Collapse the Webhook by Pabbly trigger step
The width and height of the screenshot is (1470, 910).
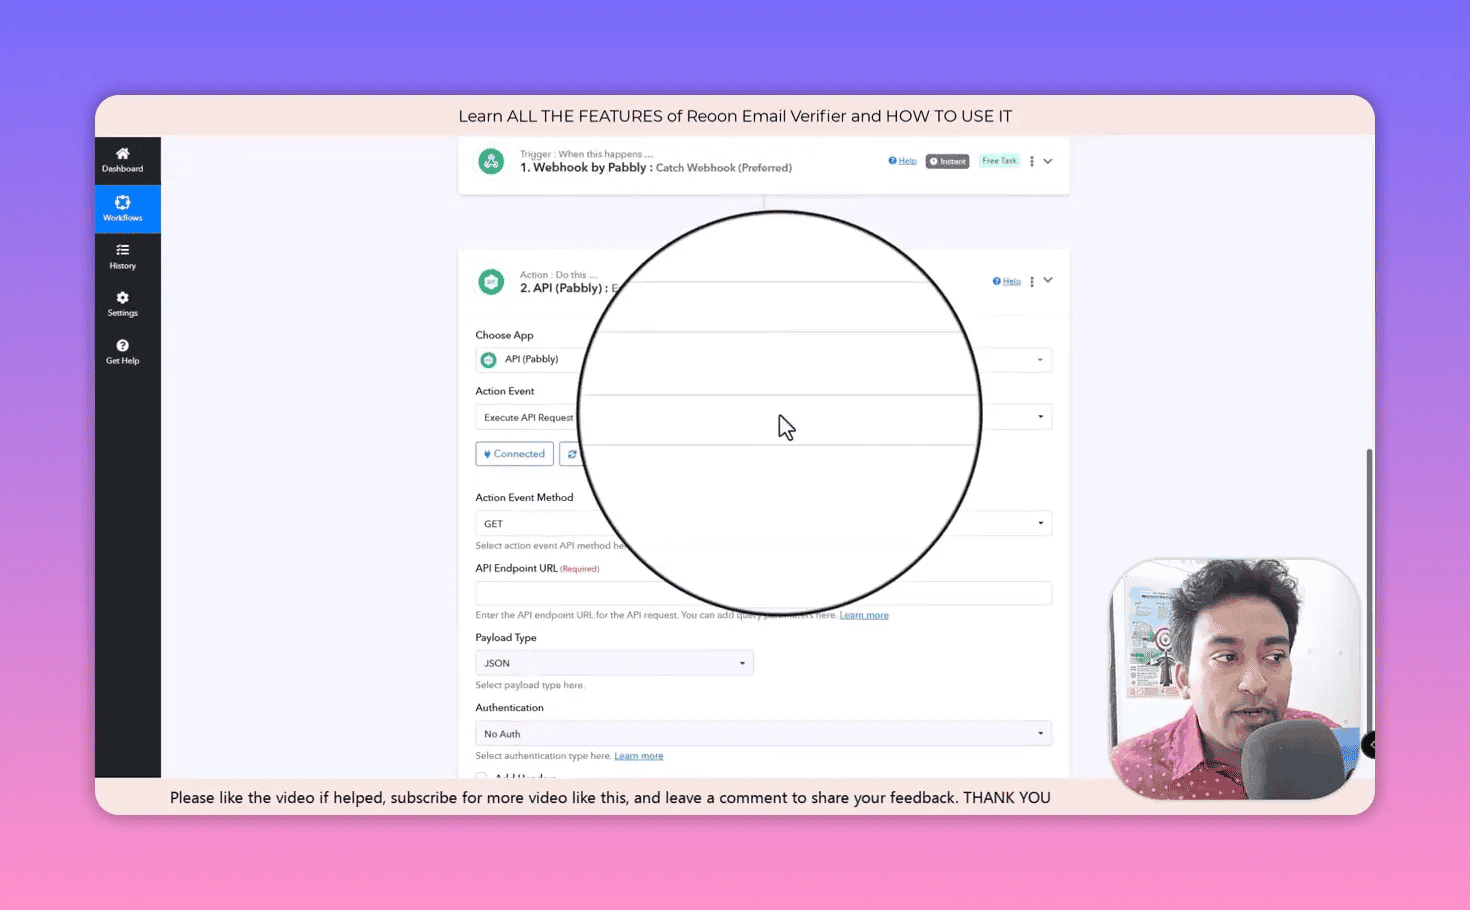[1048, 161]
